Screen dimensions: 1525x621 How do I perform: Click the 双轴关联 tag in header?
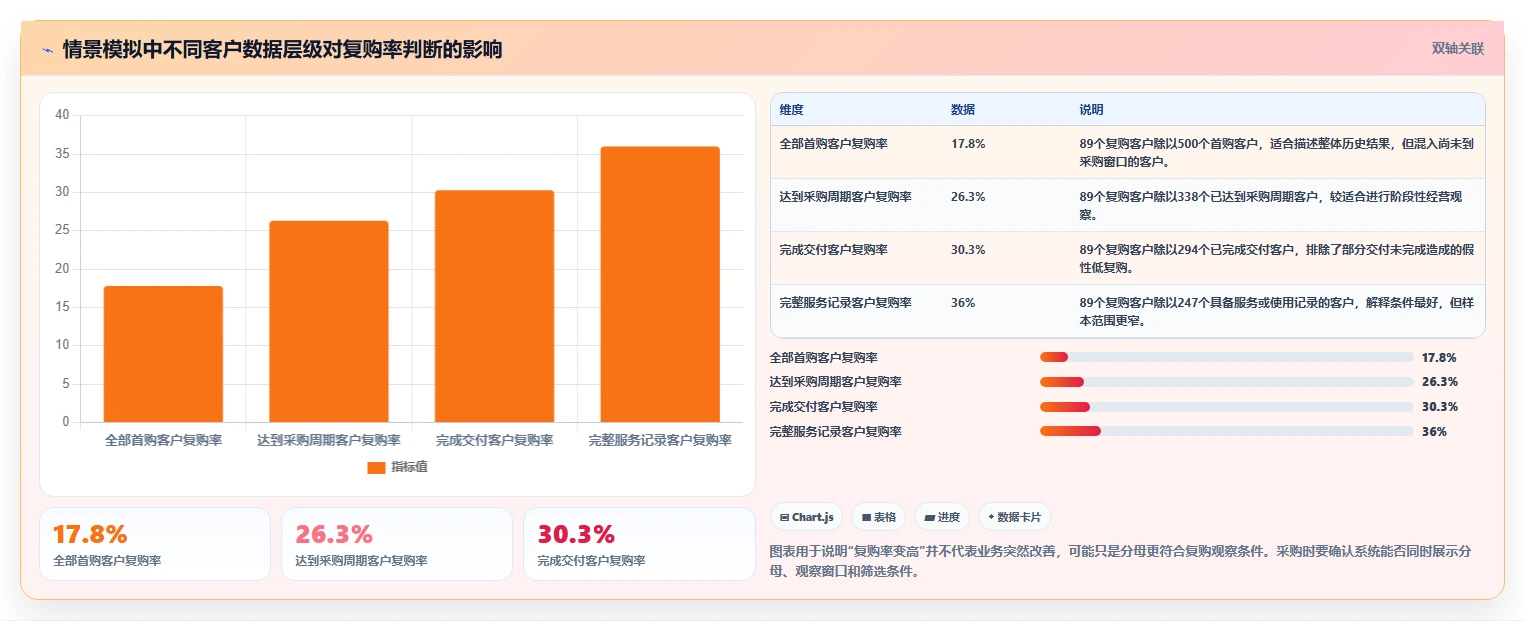click(1458, 48)
